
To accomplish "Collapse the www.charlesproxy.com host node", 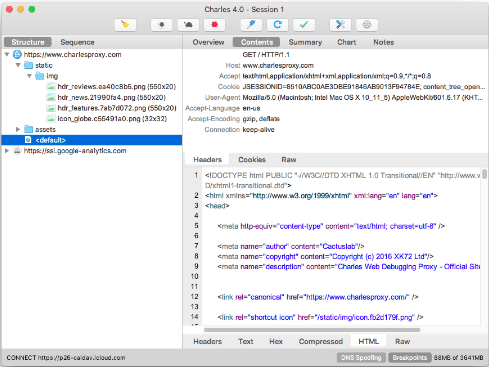I will tap(7, 54).
